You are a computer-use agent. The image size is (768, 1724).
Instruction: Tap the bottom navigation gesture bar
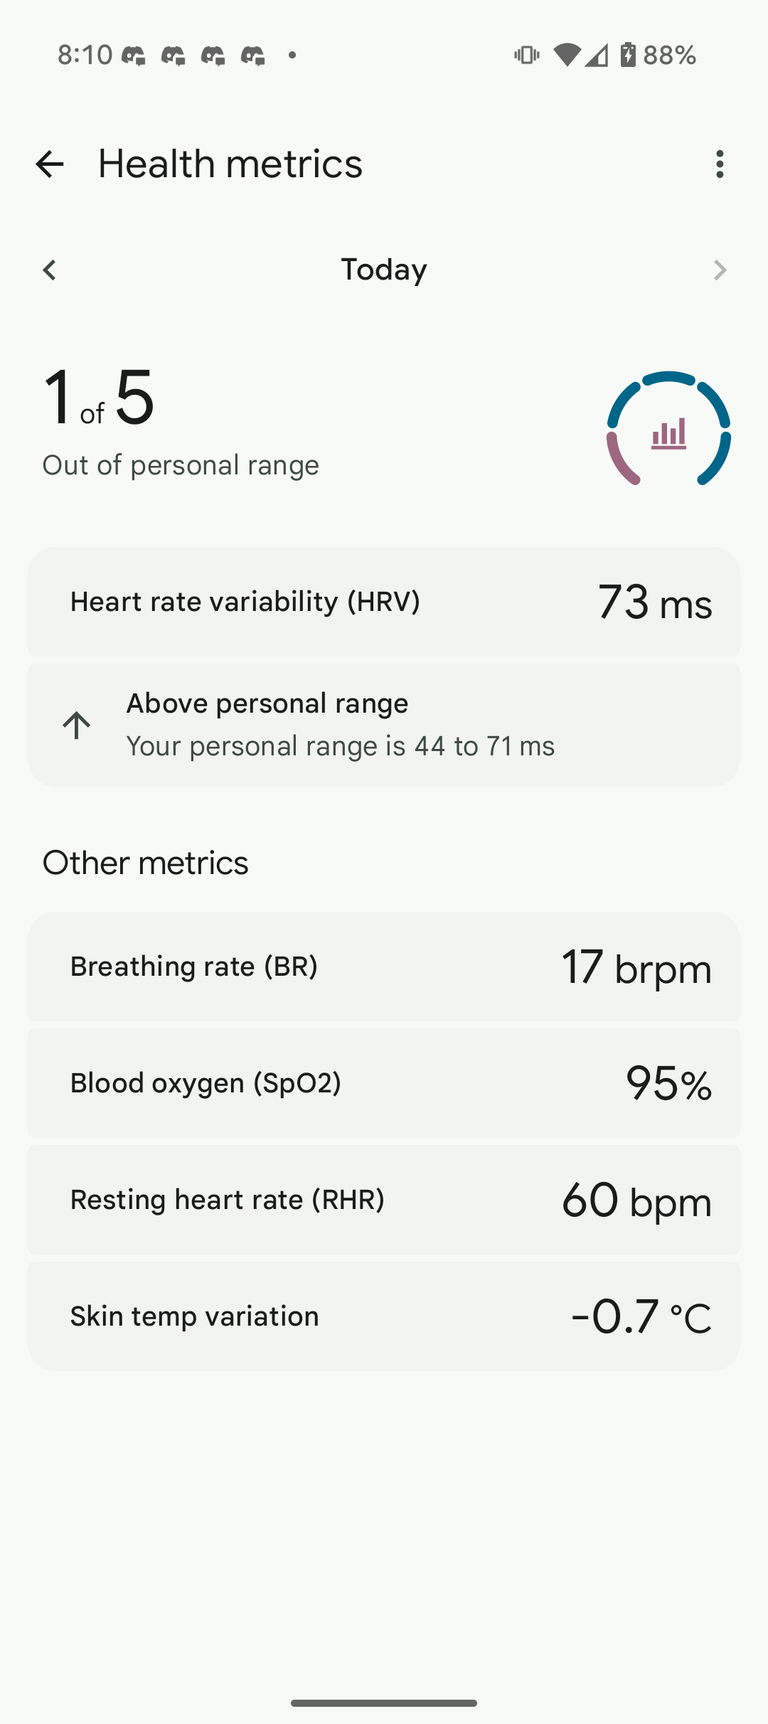[384, 1703]
